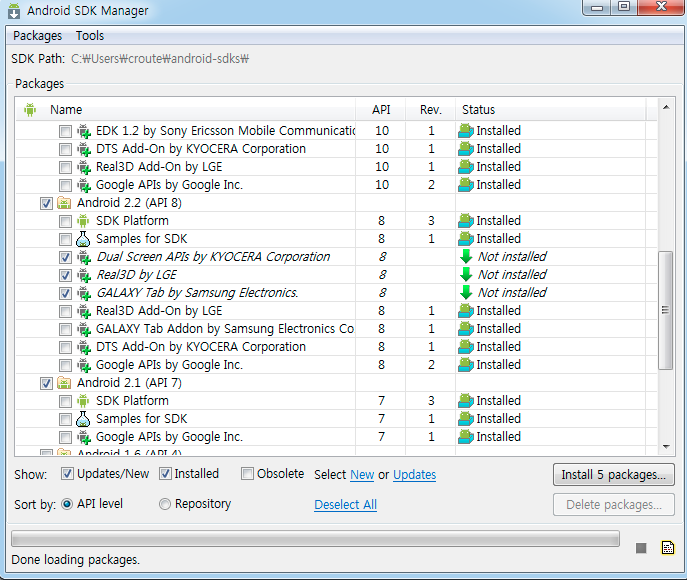Uncheck GALAXY Tab by Samsung Electronics checkbox

65,293
